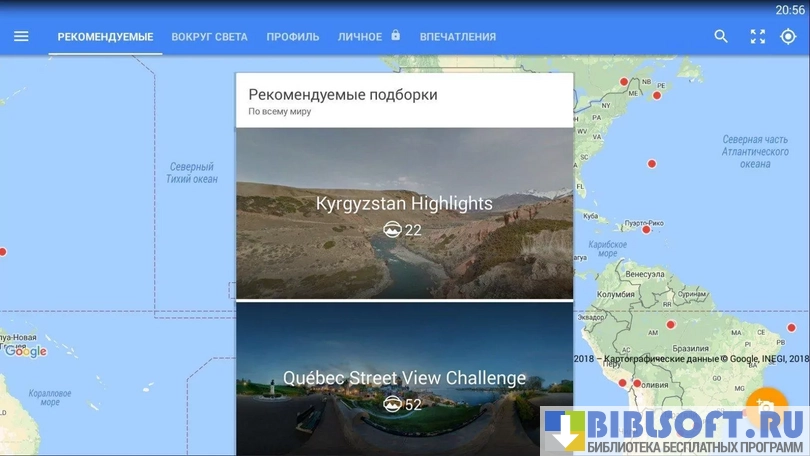The height and width of the screenshot is (456, 810).
Task: Tap the orange camera button
Action: [x=767, y=405]
